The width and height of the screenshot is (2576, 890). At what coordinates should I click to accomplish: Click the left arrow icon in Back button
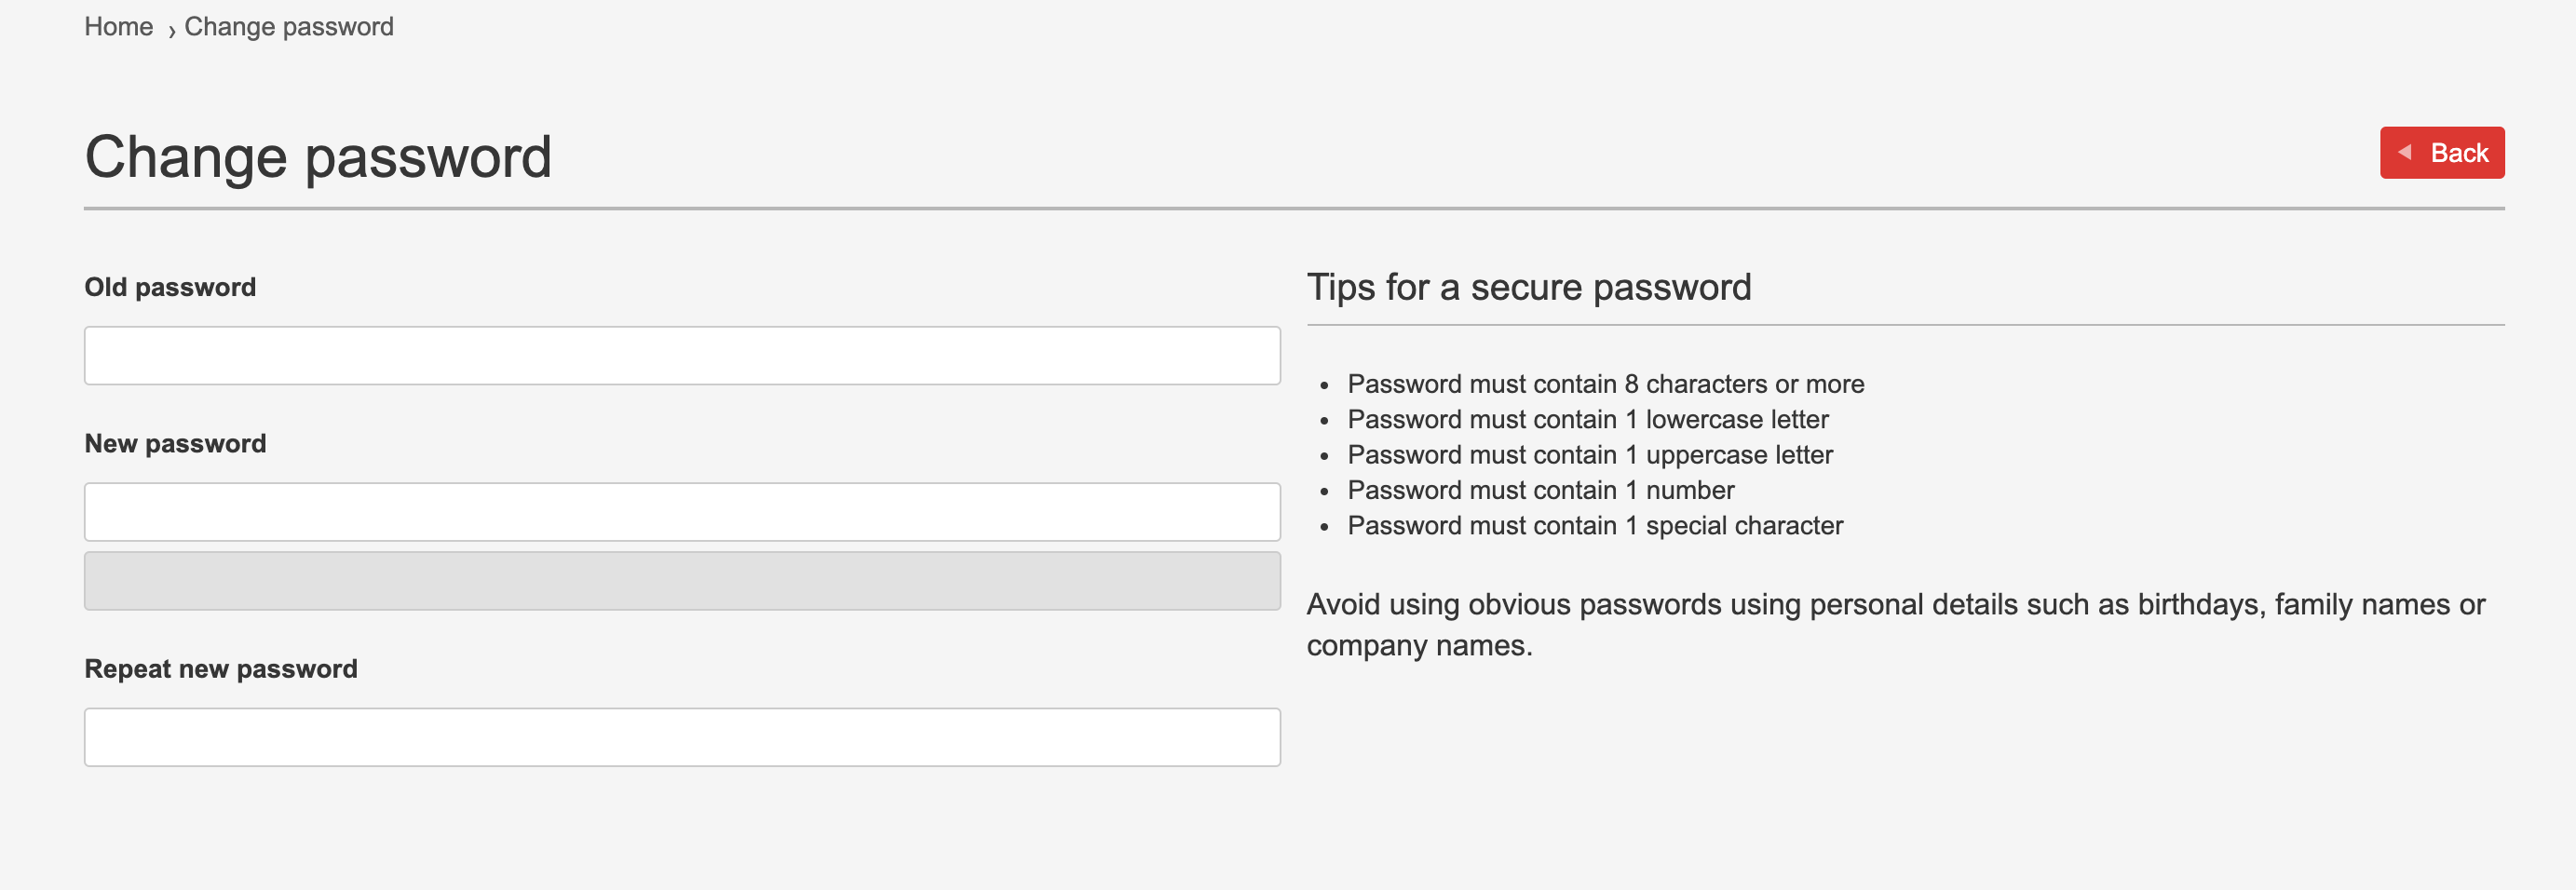(2405, 153)
